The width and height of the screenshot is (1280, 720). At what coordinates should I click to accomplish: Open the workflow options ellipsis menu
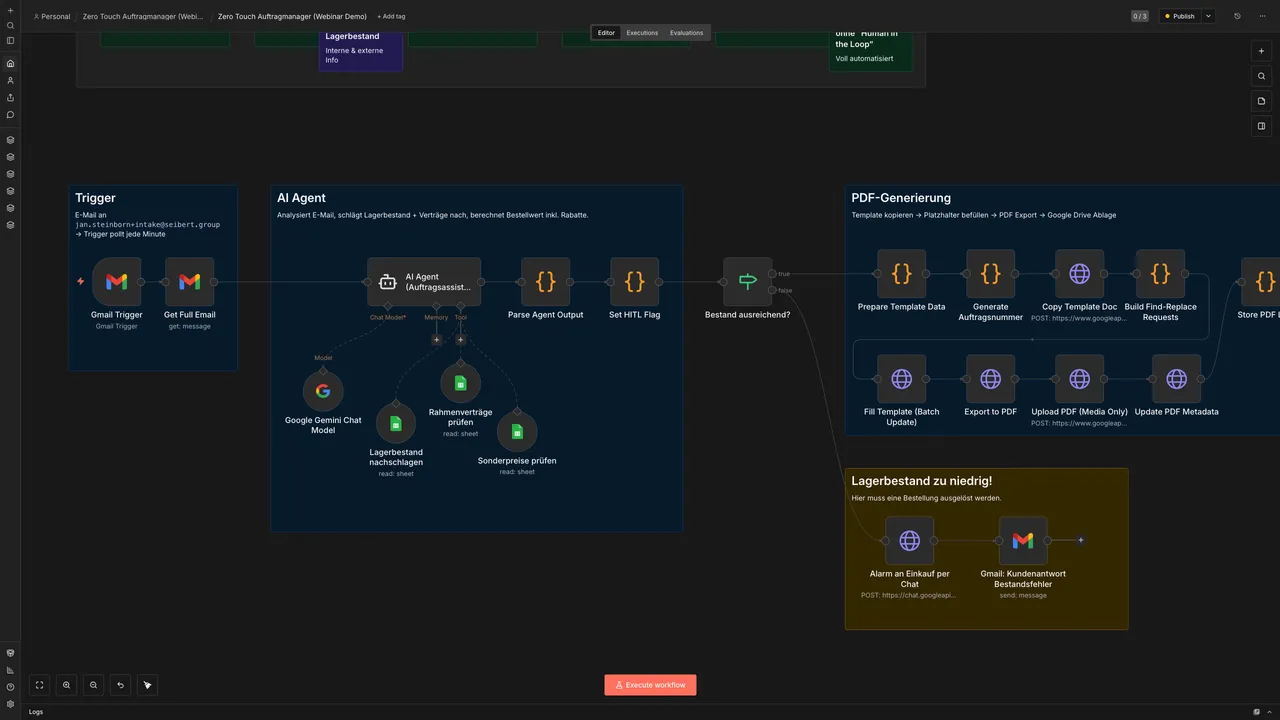click(x=1262, y=16)
